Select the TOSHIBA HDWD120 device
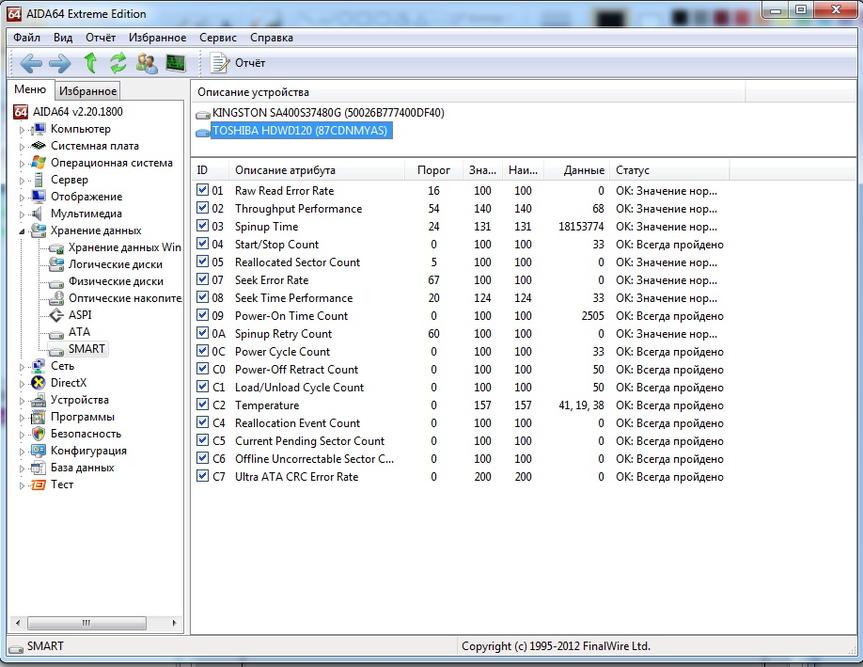 point(300,131)
